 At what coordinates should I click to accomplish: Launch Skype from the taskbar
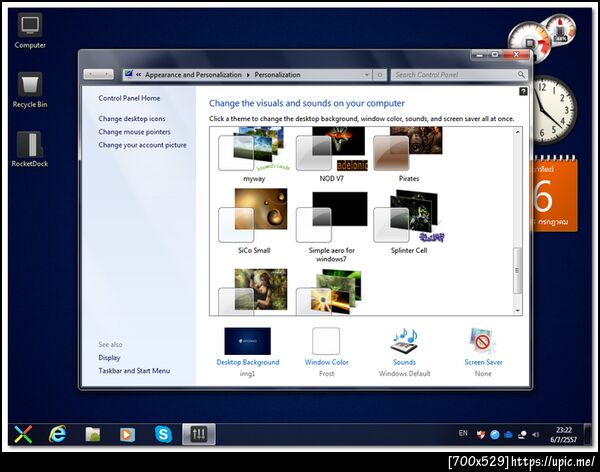click(x=163, y=434)
